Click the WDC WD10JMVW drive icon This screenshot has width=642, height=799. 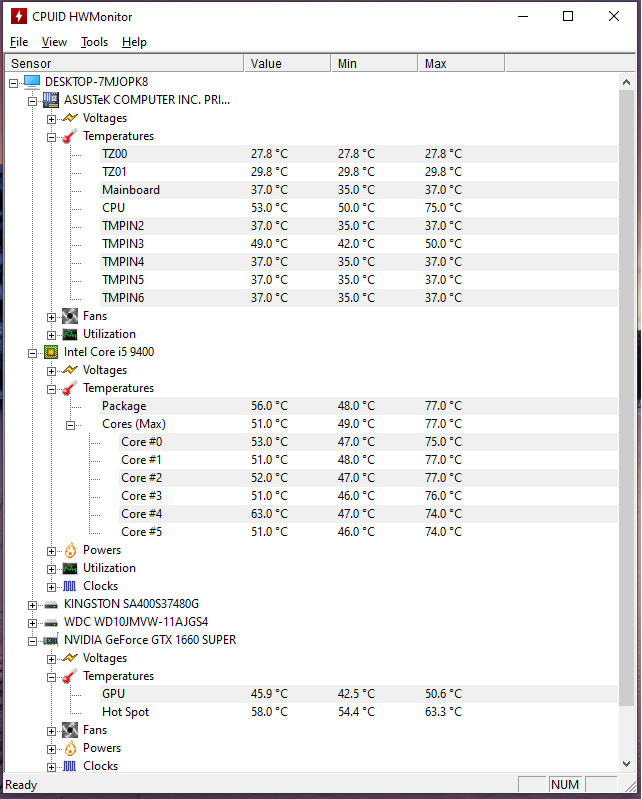[51, 623]
